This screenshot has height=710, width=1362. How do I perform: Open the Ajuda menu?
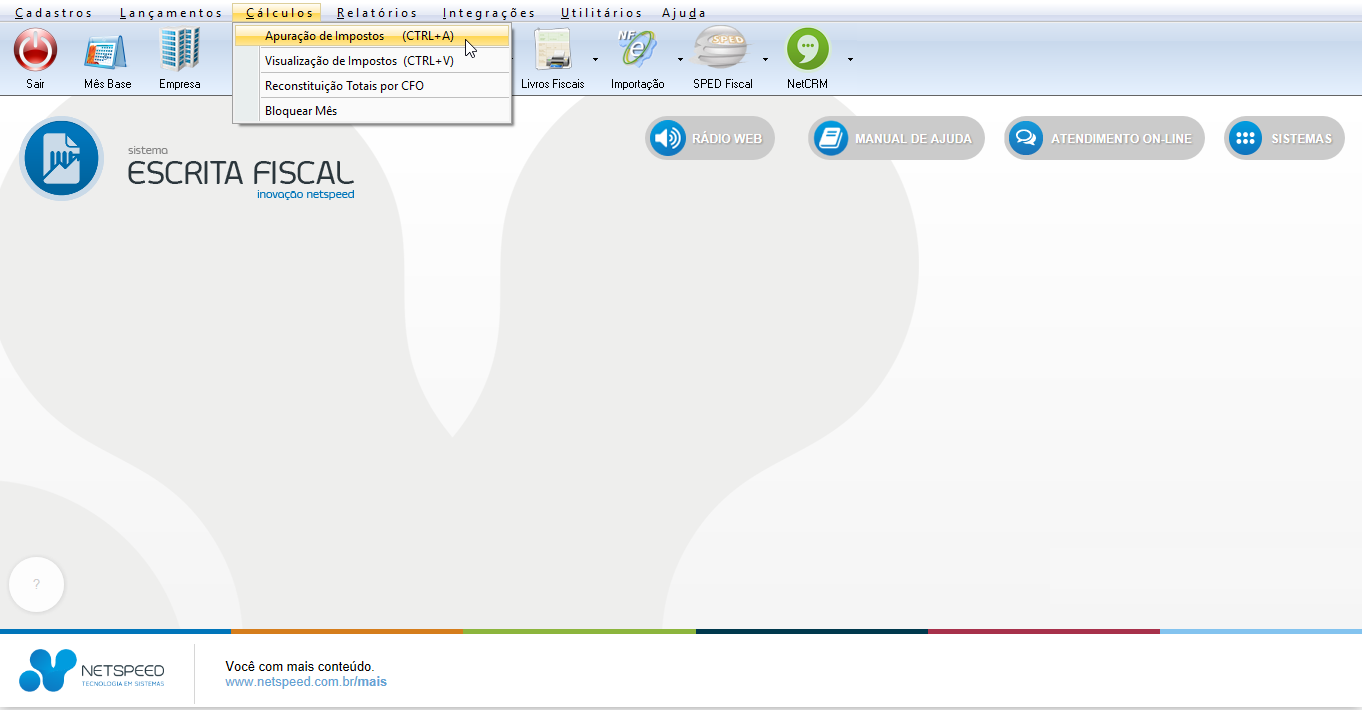coord(684,13)
